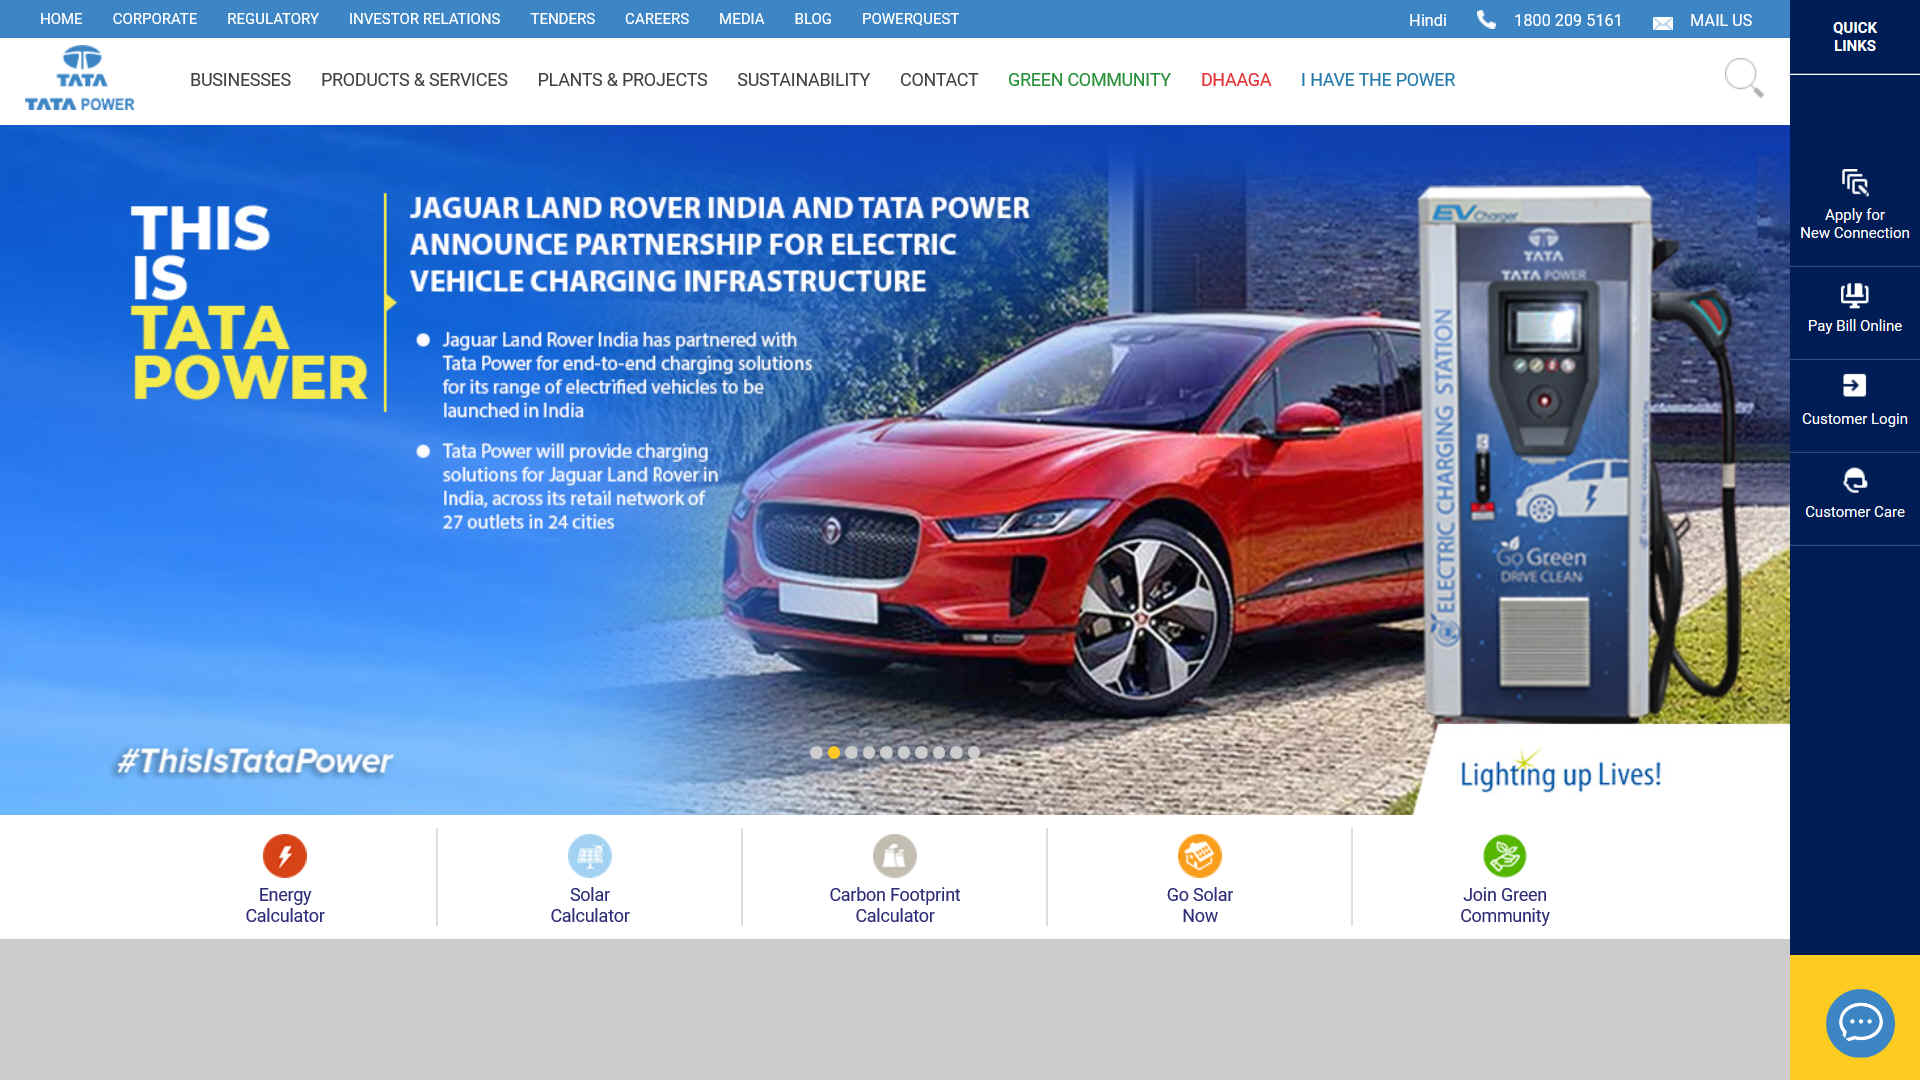Open the Solar Calculator panel icon

coord(590,856)
